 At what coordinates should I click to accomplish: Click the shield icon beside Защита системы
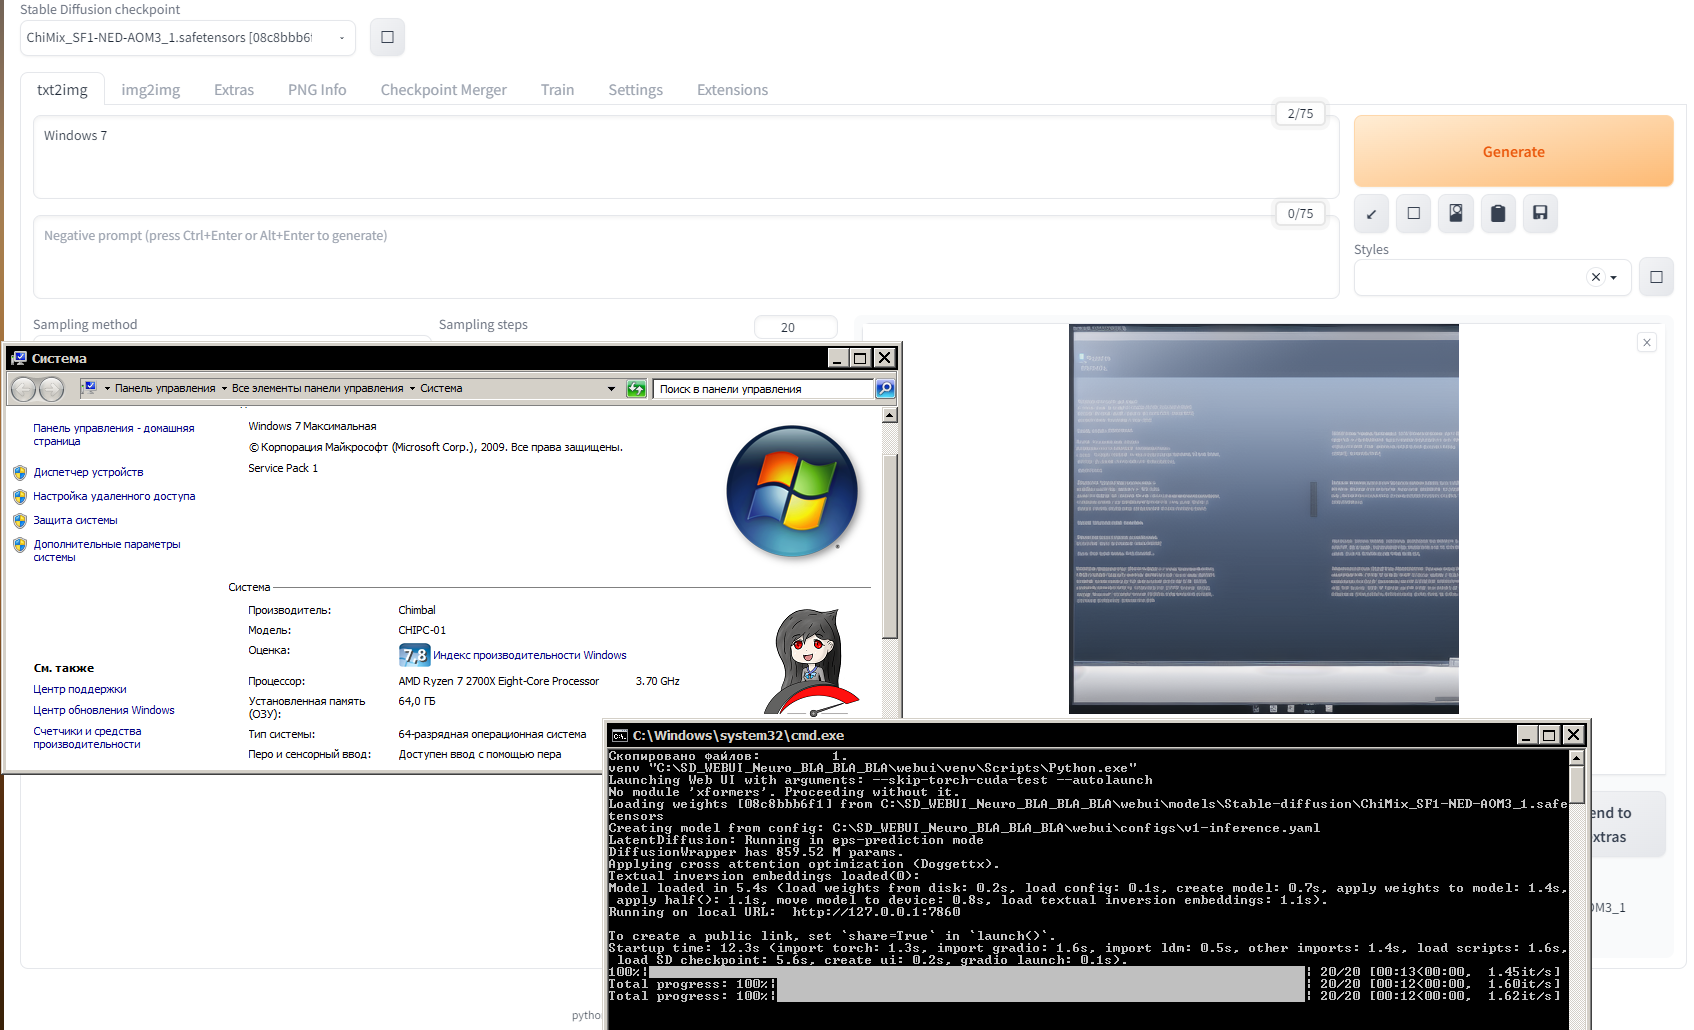[x=20, y=521]
